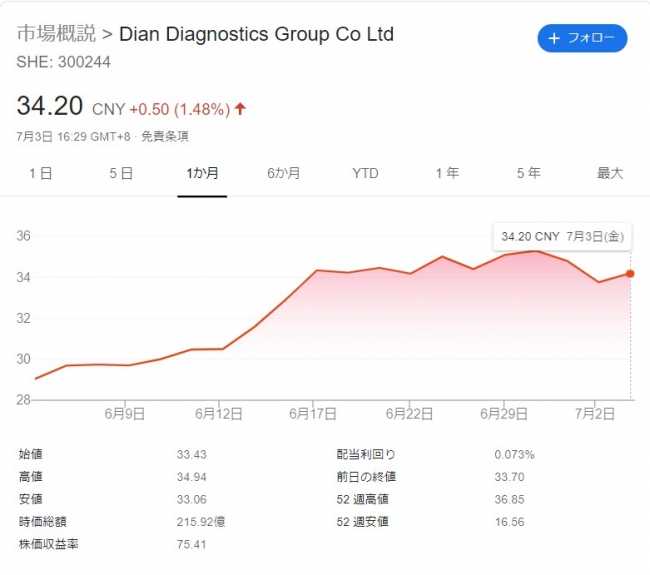Click the 高値 value 34.94
This screenshot has width=650, height=575.
click(192, 477)
